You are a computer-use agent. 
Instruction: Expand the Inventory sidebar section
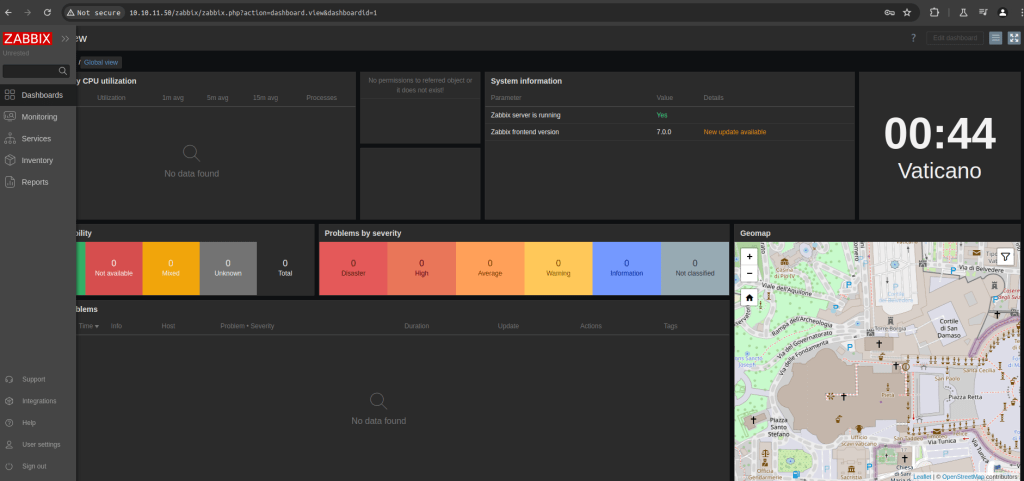pos(37,160)
